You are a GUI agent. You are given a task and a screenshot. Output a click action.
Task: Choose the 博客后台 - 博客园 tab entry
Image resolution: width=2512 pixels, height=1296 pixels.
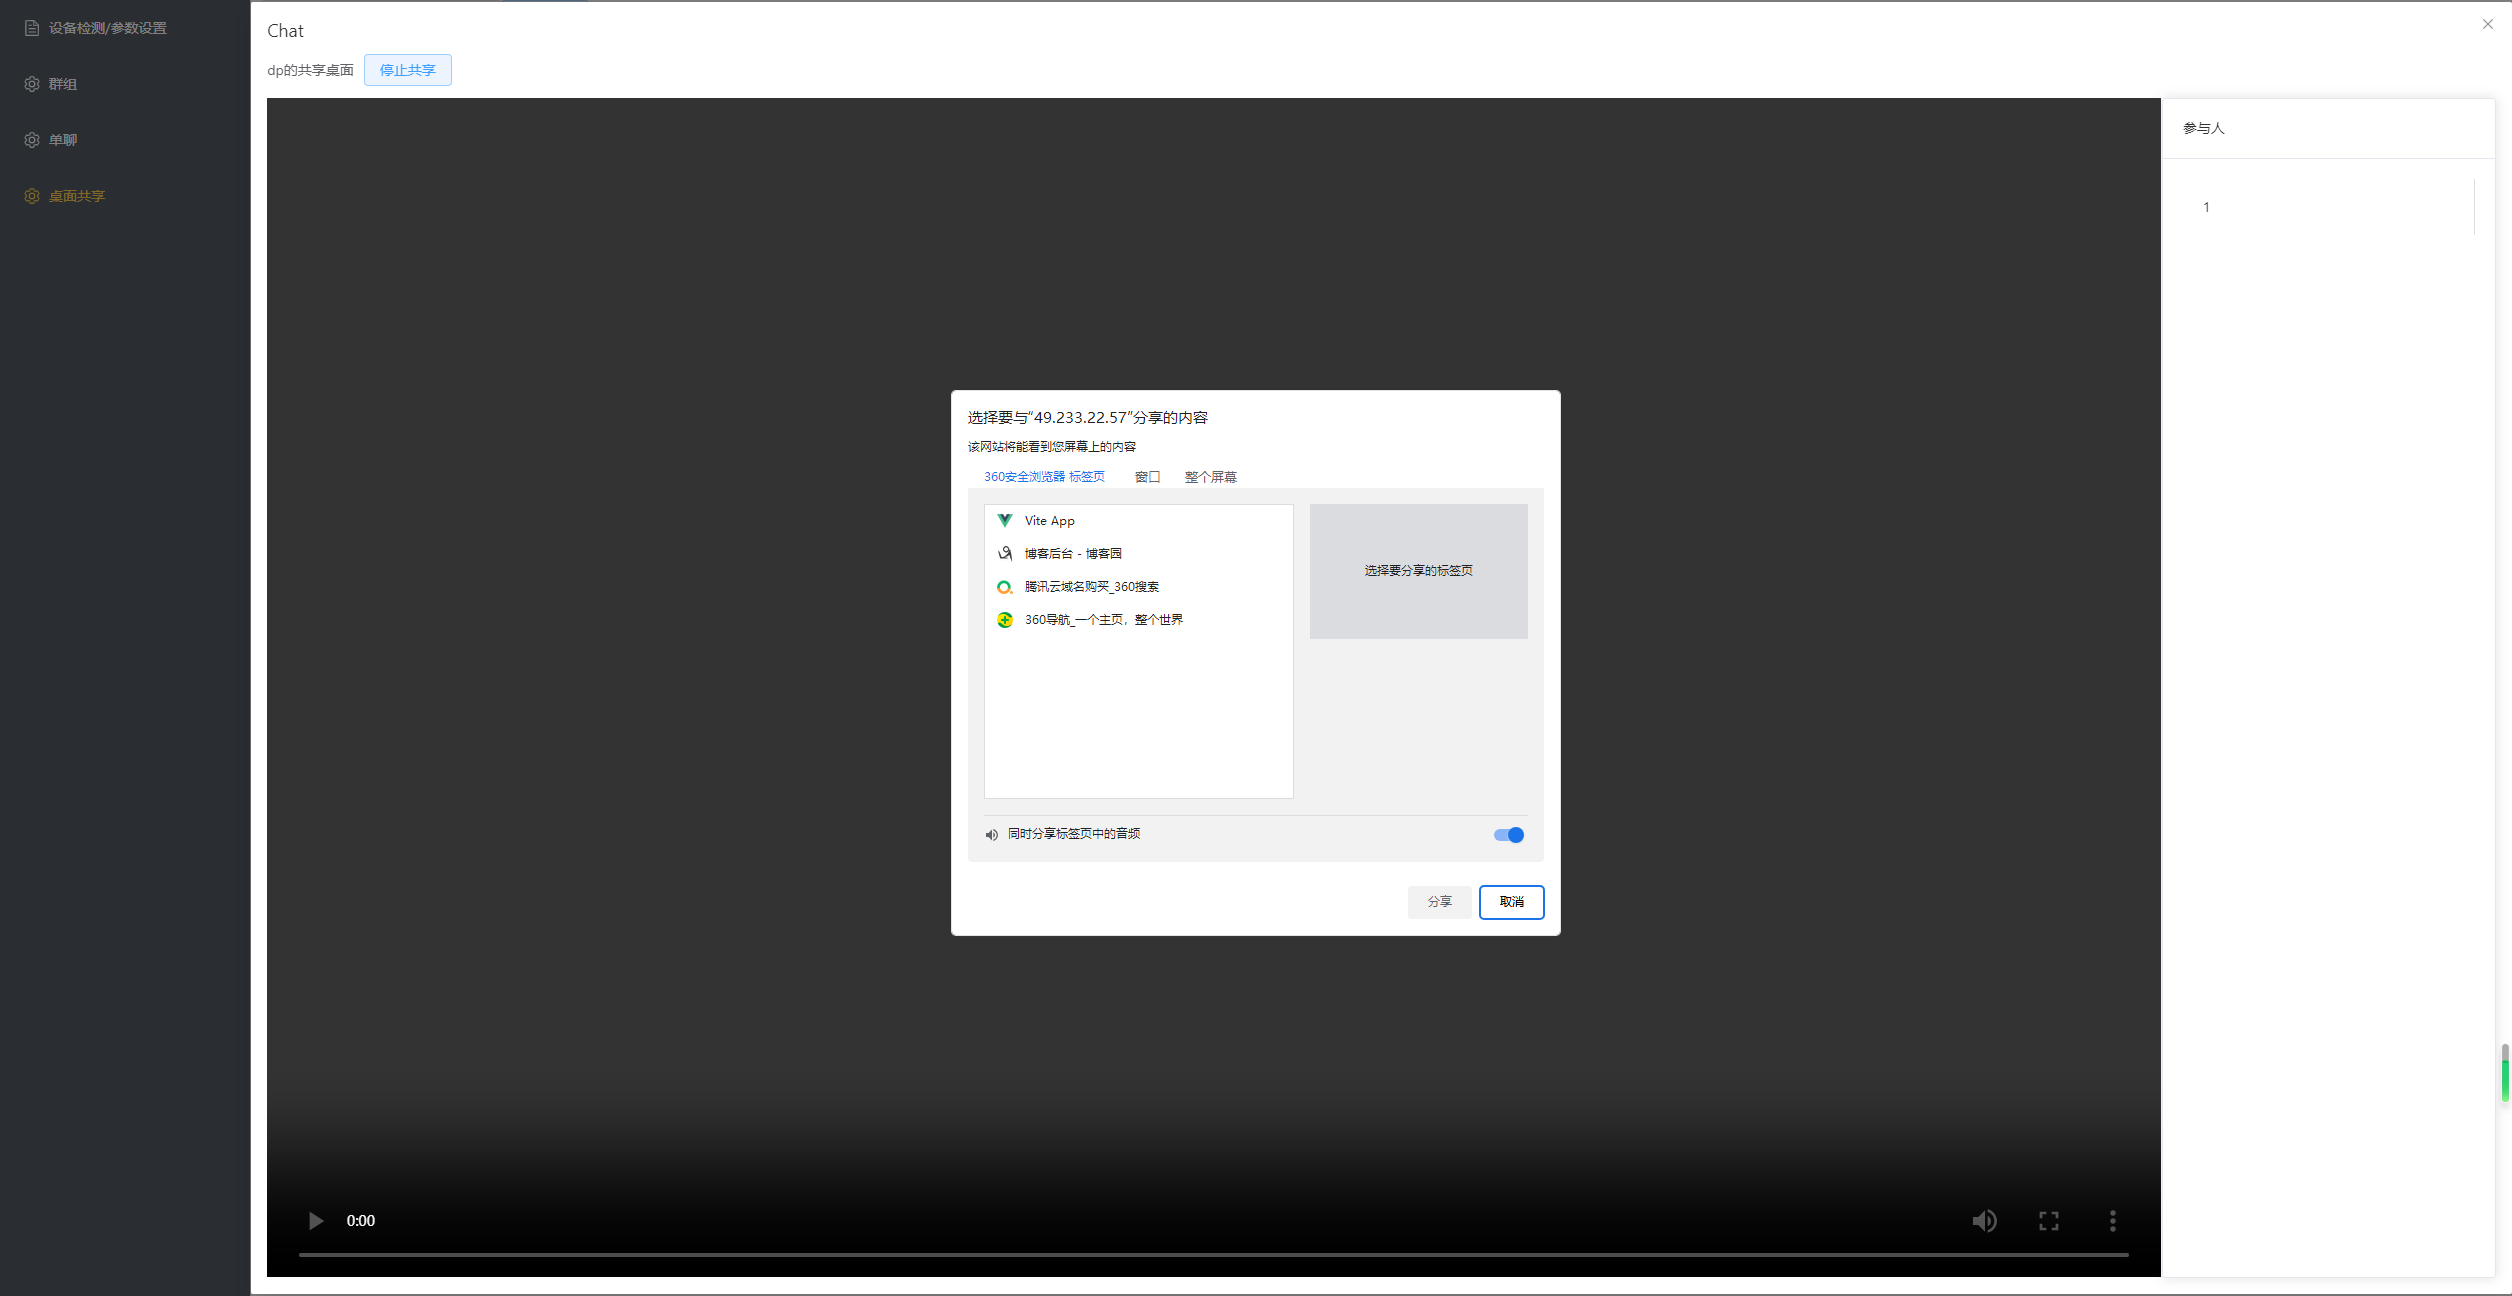pyautogui.click(x=1072, y=554)
